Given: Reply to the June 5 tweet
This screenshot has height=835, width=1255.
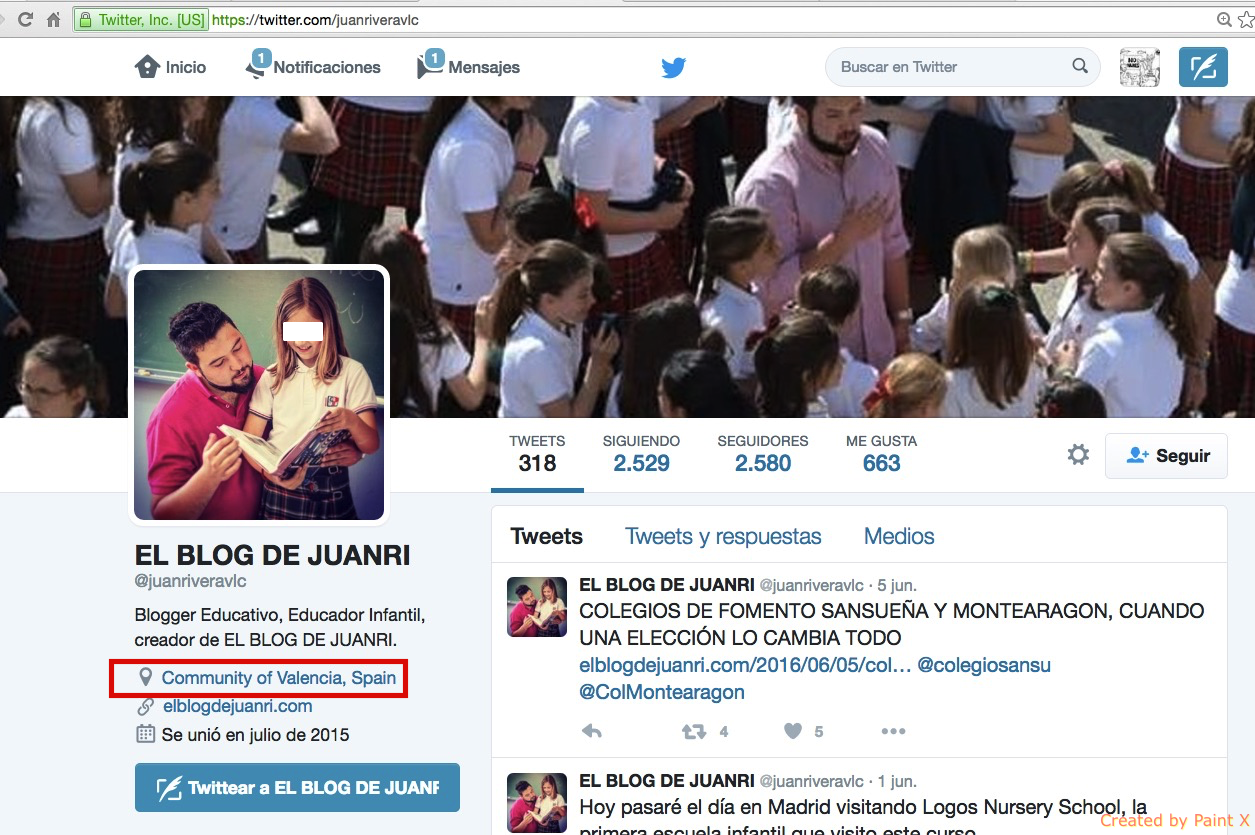Looking at the screenshot, I should (592, 732).
